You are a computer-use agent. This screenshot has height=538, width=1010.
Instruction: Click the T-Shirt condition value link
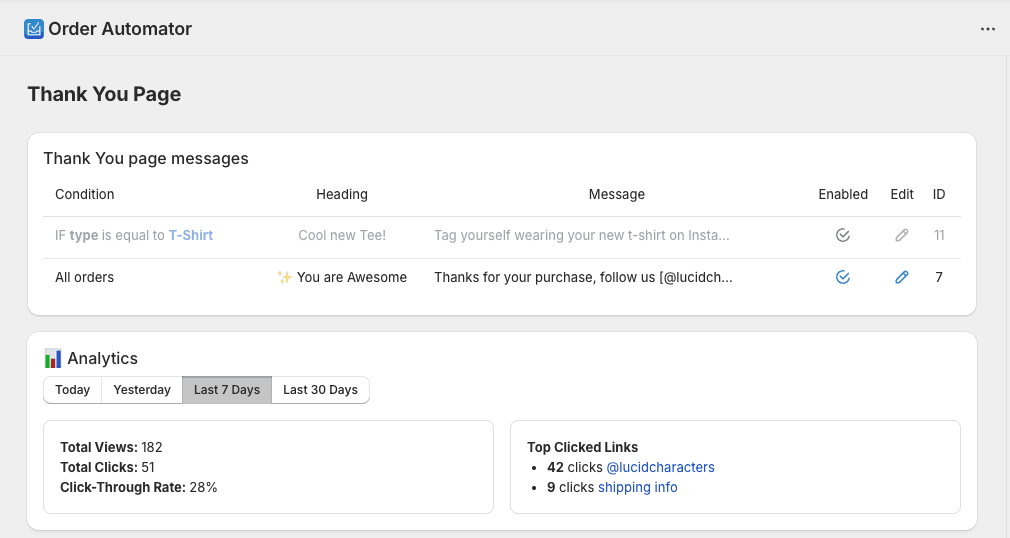[x=190, y=236]
